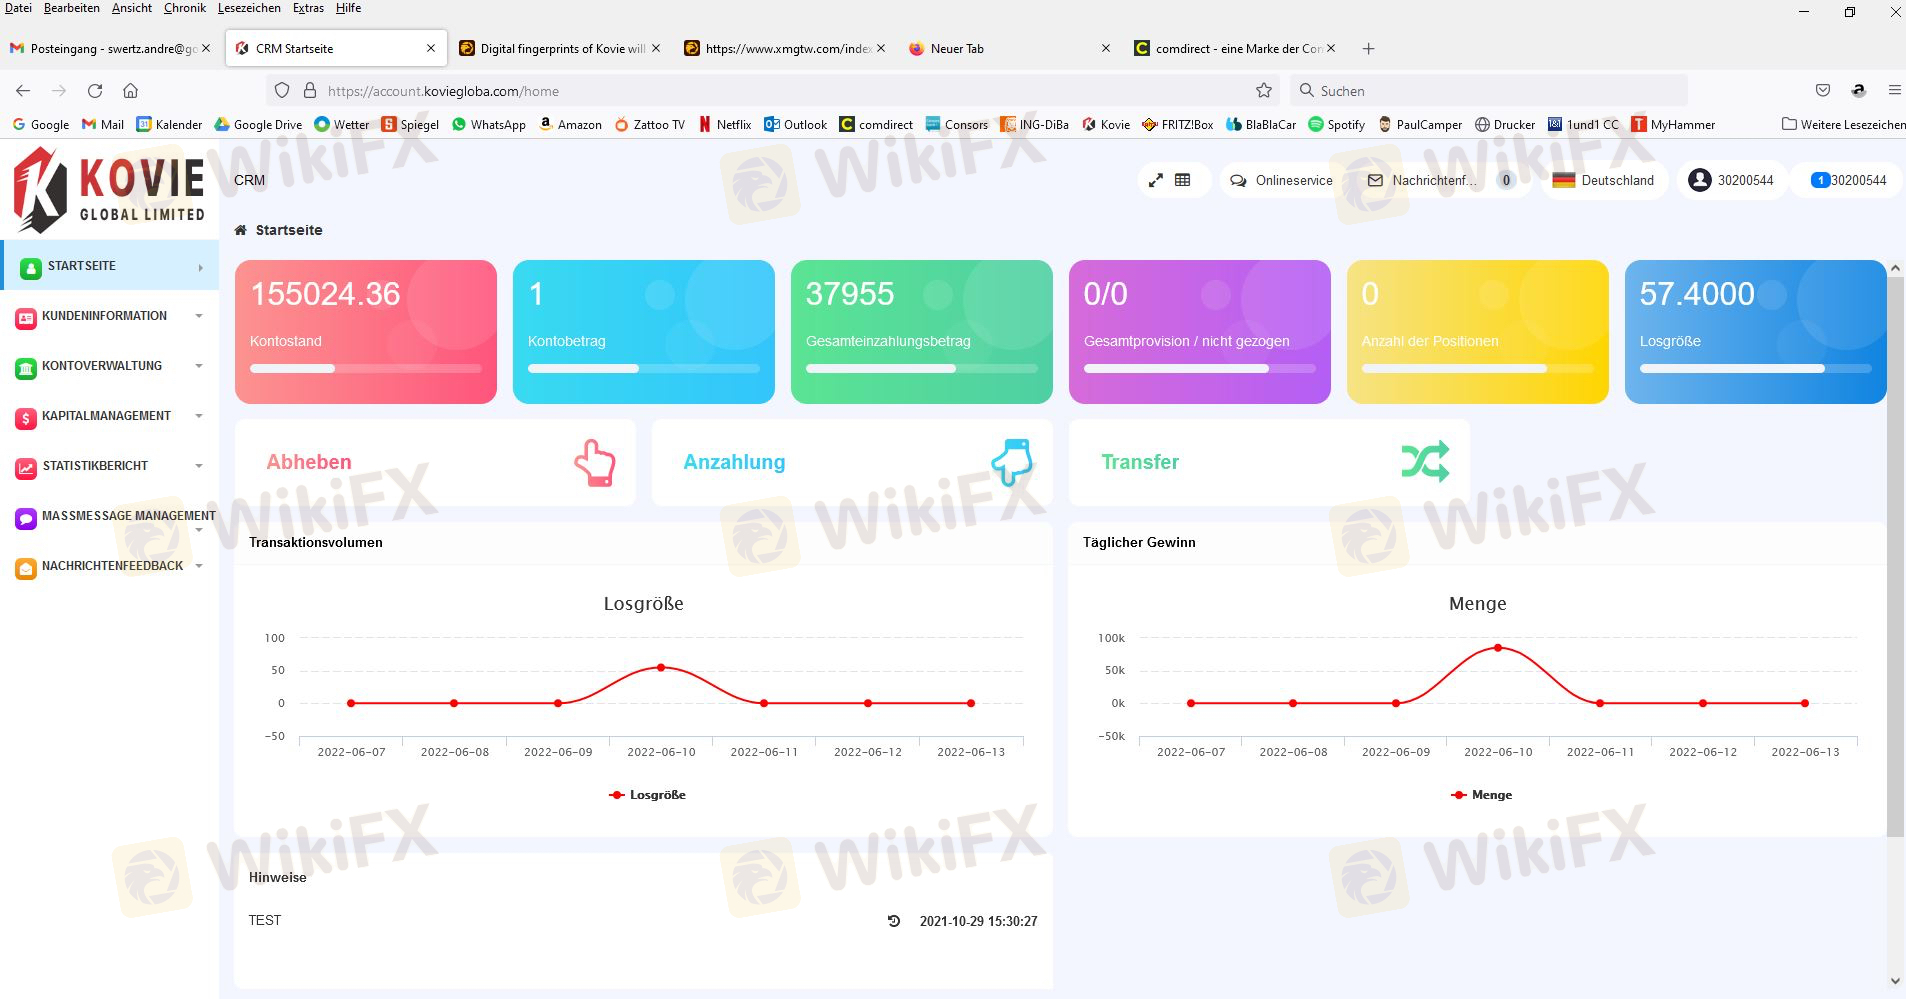Open the Lesezeichen menu in menu bar

click(x=249, y=8)
